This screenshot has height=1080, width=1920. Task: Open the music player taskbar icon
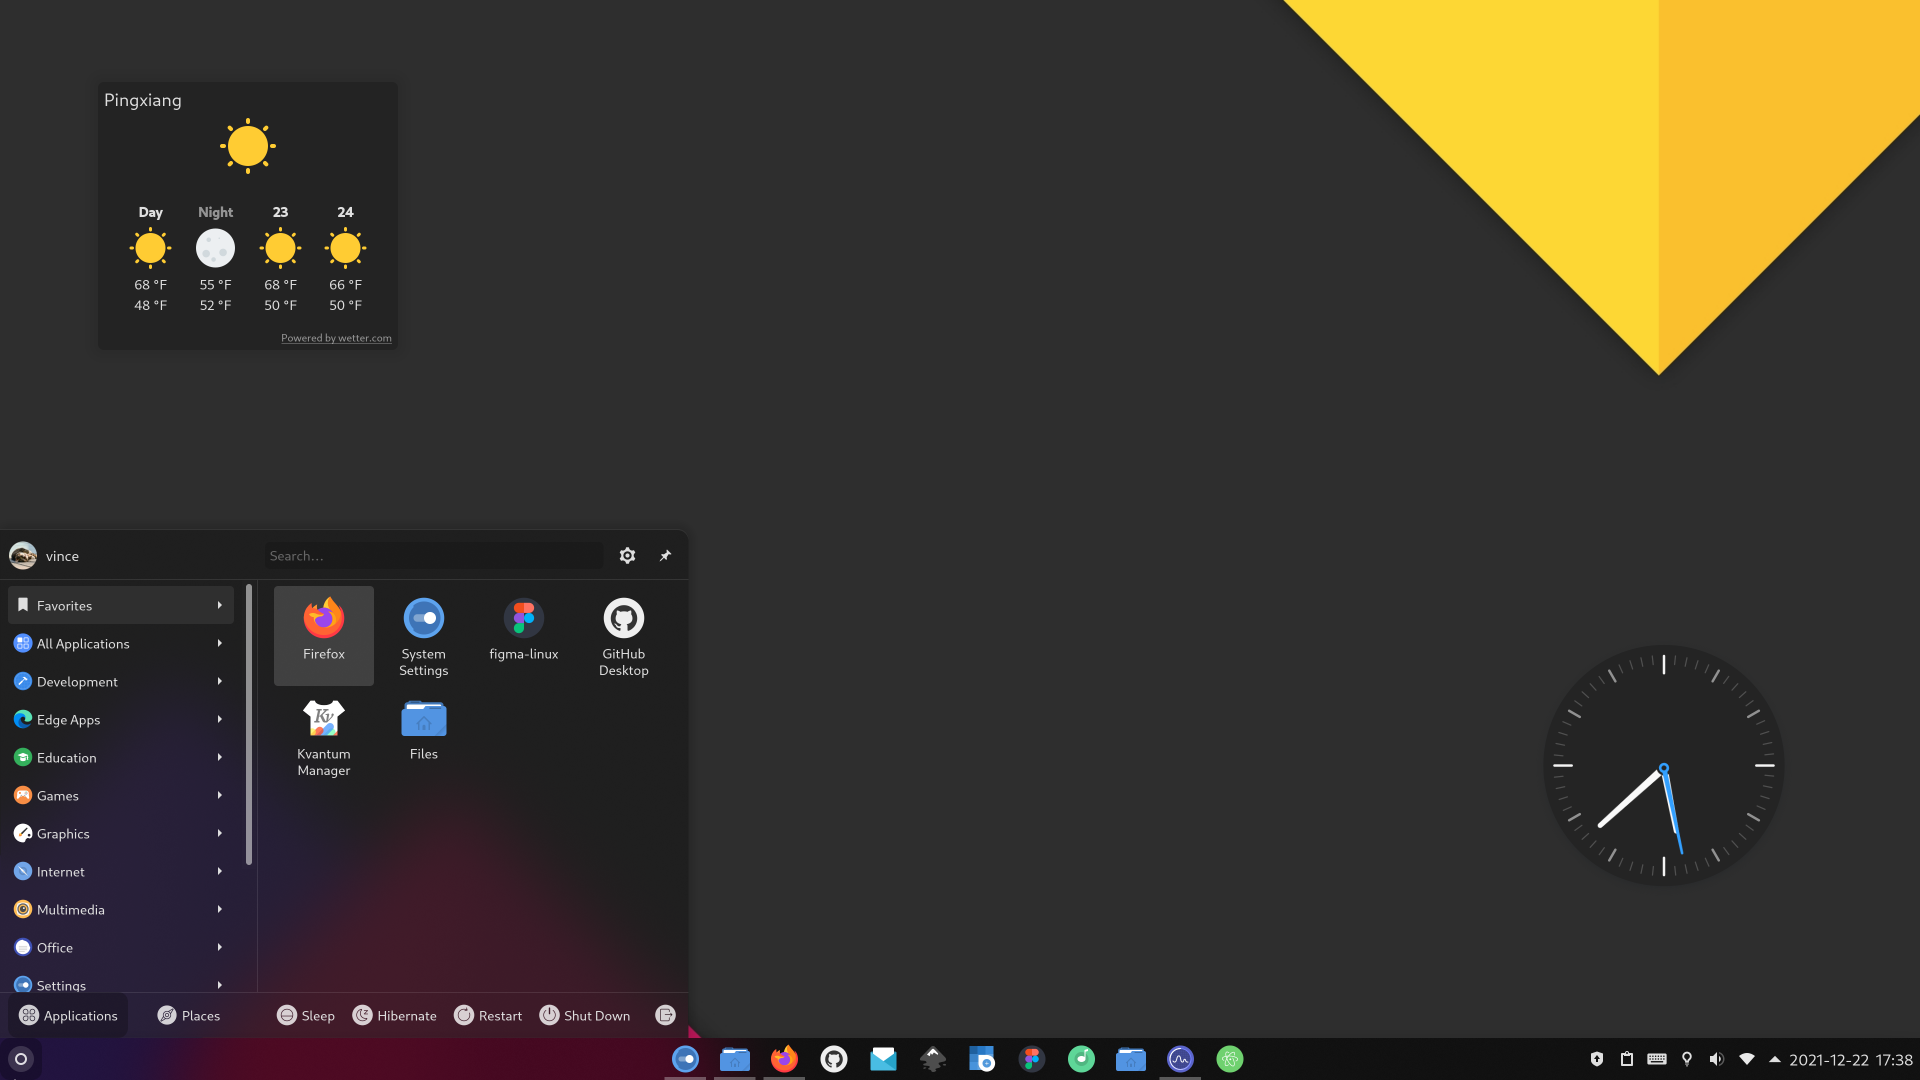click(1081, 1059)
